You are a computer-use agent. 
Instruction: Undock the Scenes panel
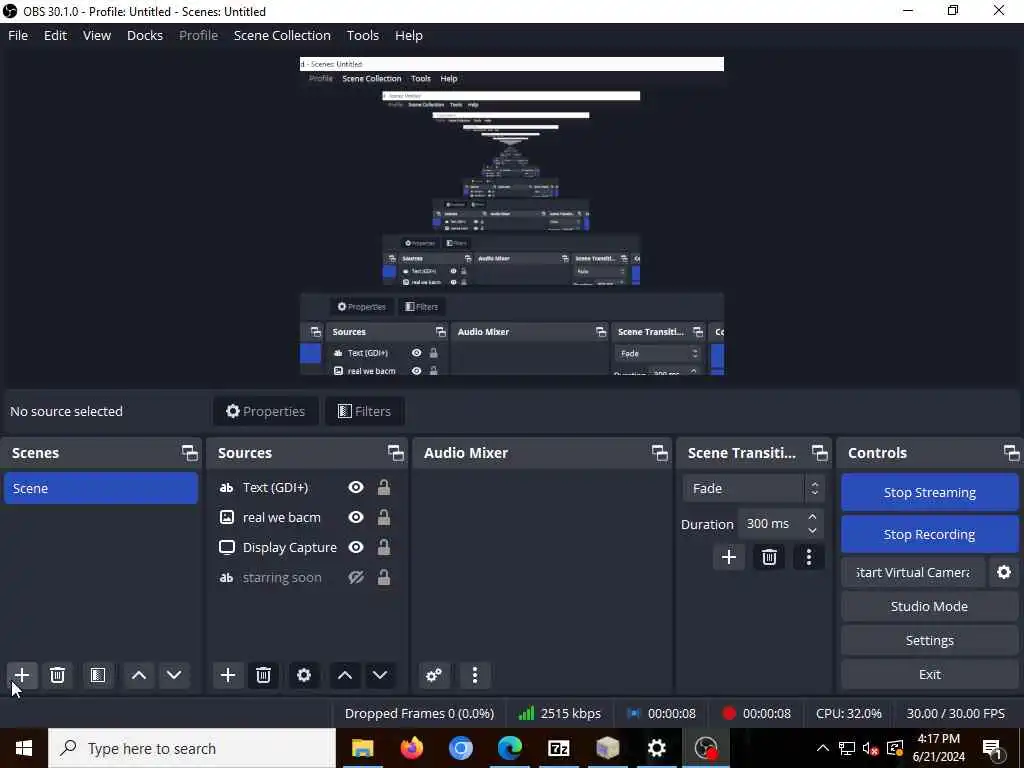click(x=189, y=453)
